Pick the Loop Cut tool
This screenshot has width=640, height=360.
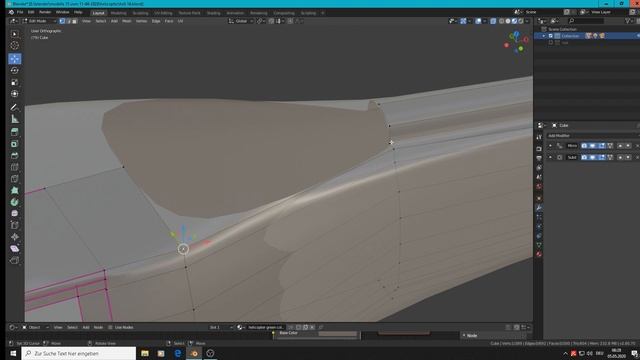(15, 167)
